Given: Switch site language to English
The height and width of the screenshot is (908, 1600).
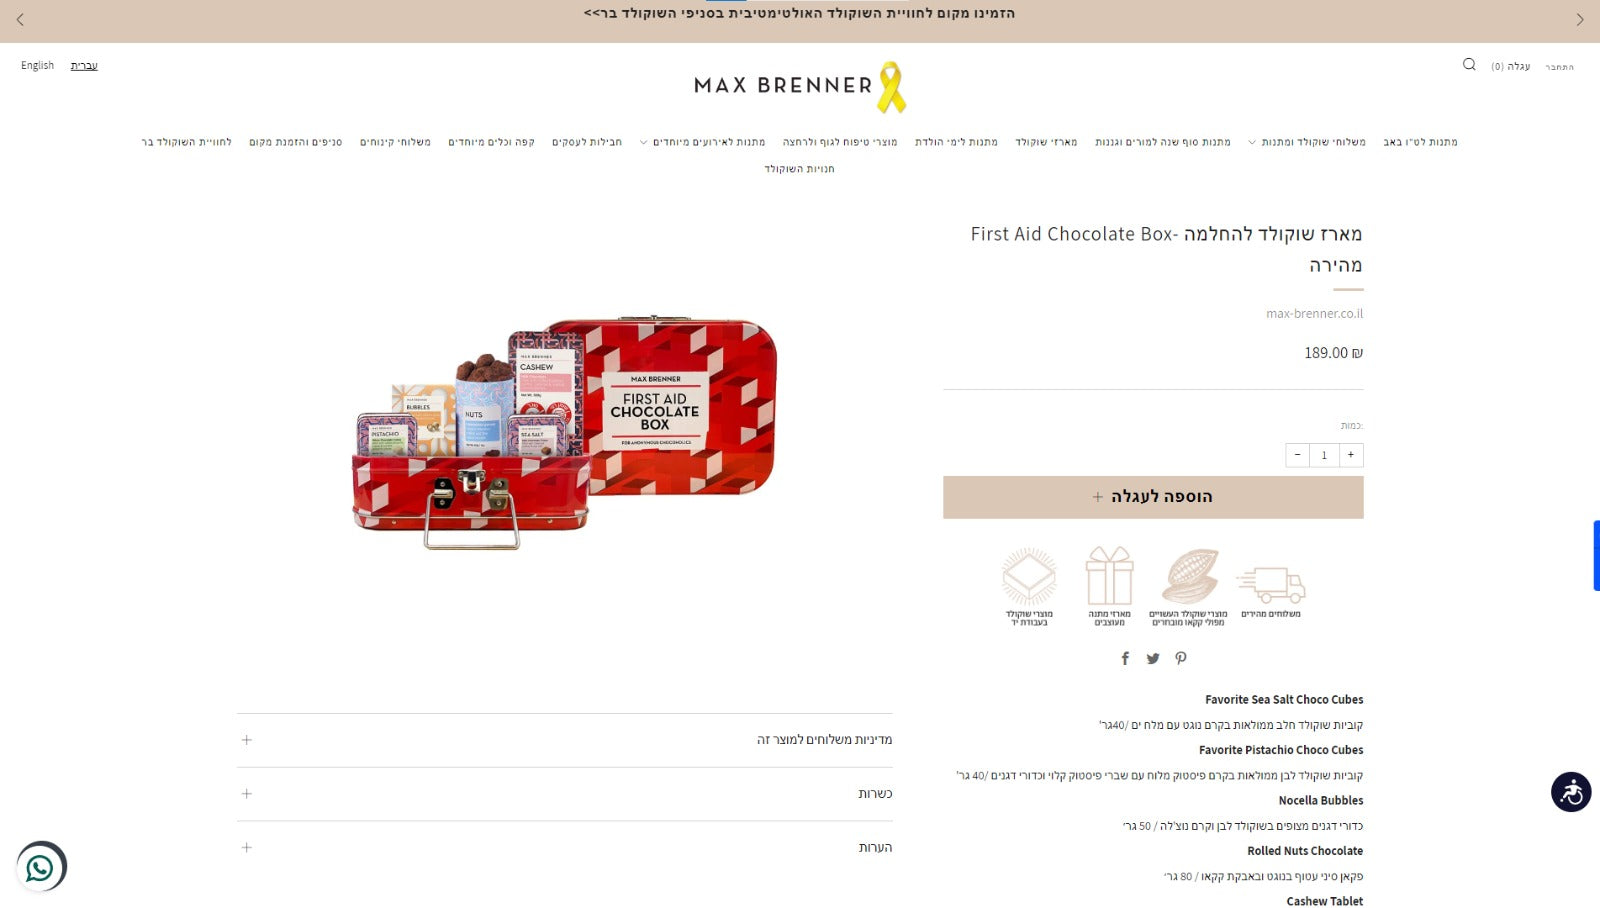Looking at the screenshot, I should pos(38,66).
